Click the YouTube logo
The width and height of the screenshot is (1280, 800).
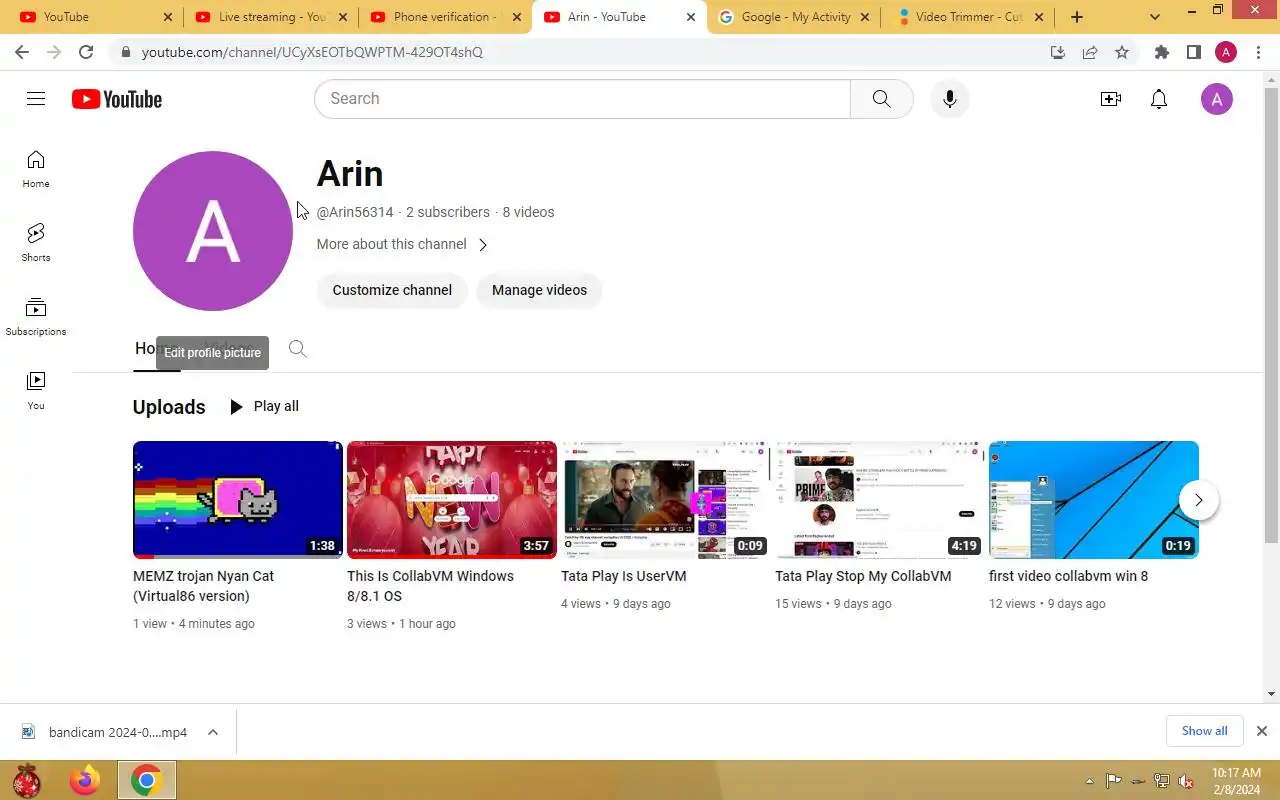coord(117,99)
